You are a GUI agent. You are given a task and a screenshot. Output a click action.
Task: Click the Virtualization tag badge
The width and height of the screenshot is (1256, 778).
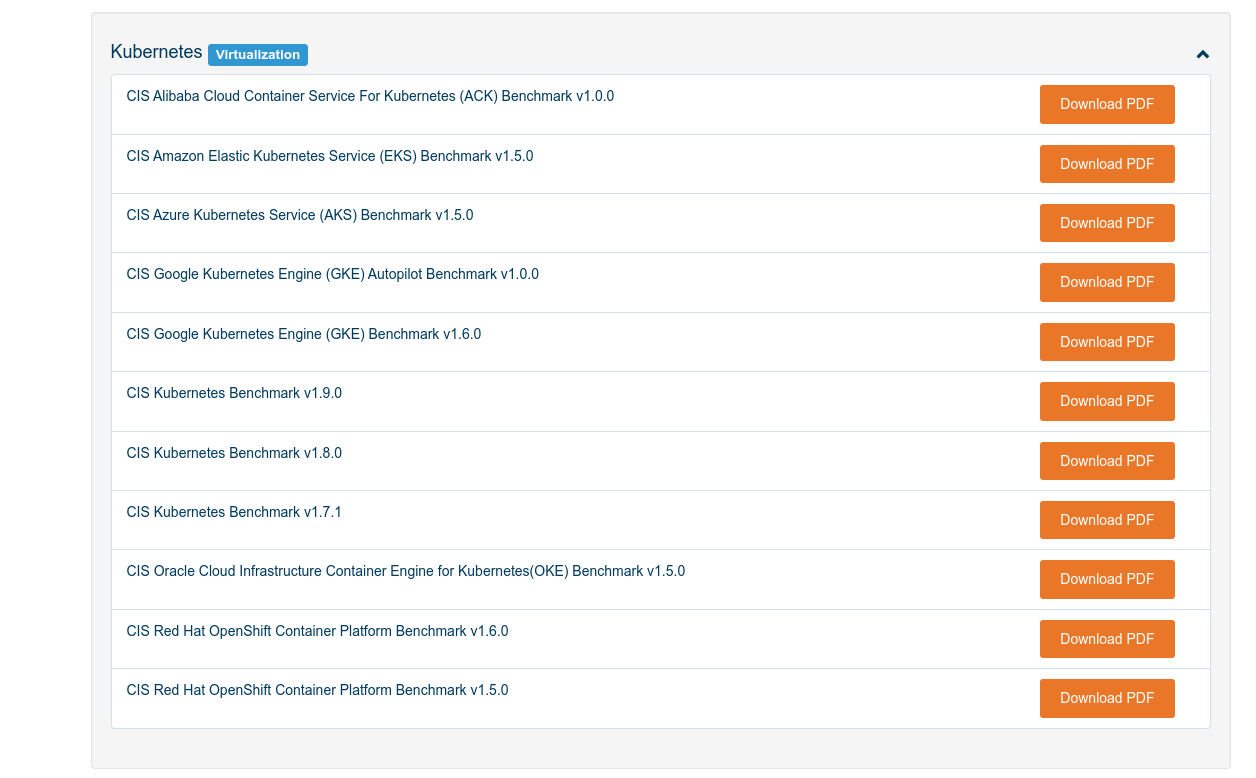(258, 55)
